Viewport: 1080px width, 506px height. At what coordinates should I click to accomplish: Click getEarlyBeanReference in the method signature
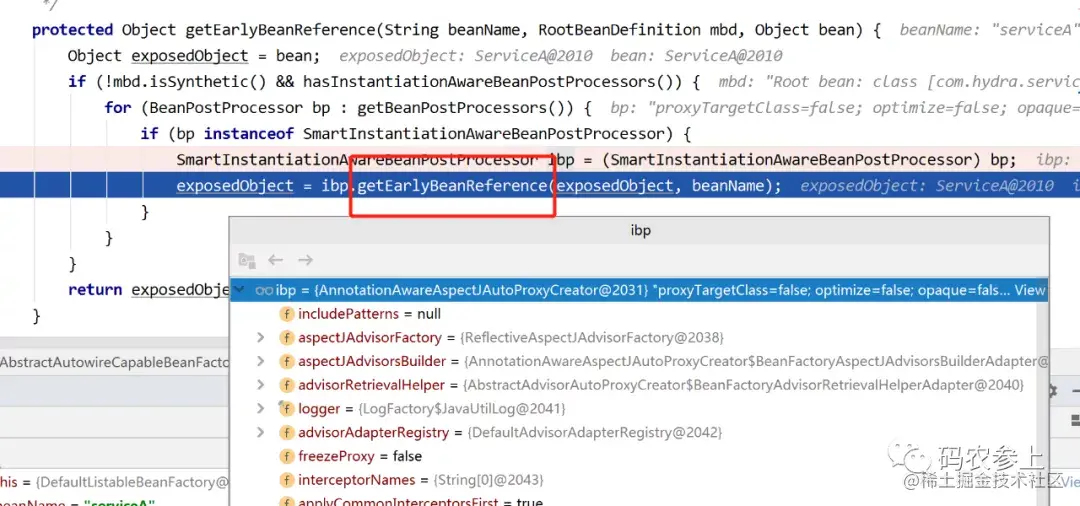pyautogui.click(x=281, y=30)
